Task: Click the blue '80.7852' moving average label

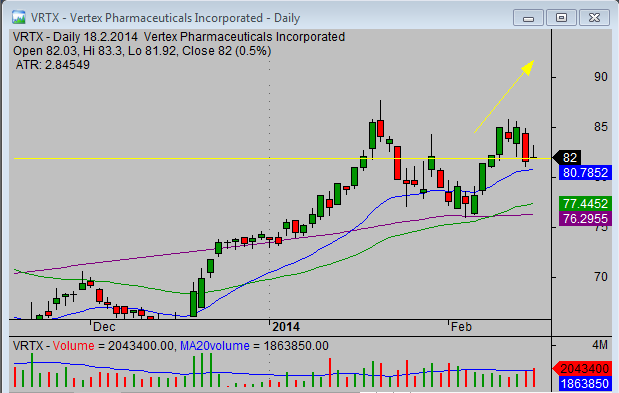Action: coord(585,173)
